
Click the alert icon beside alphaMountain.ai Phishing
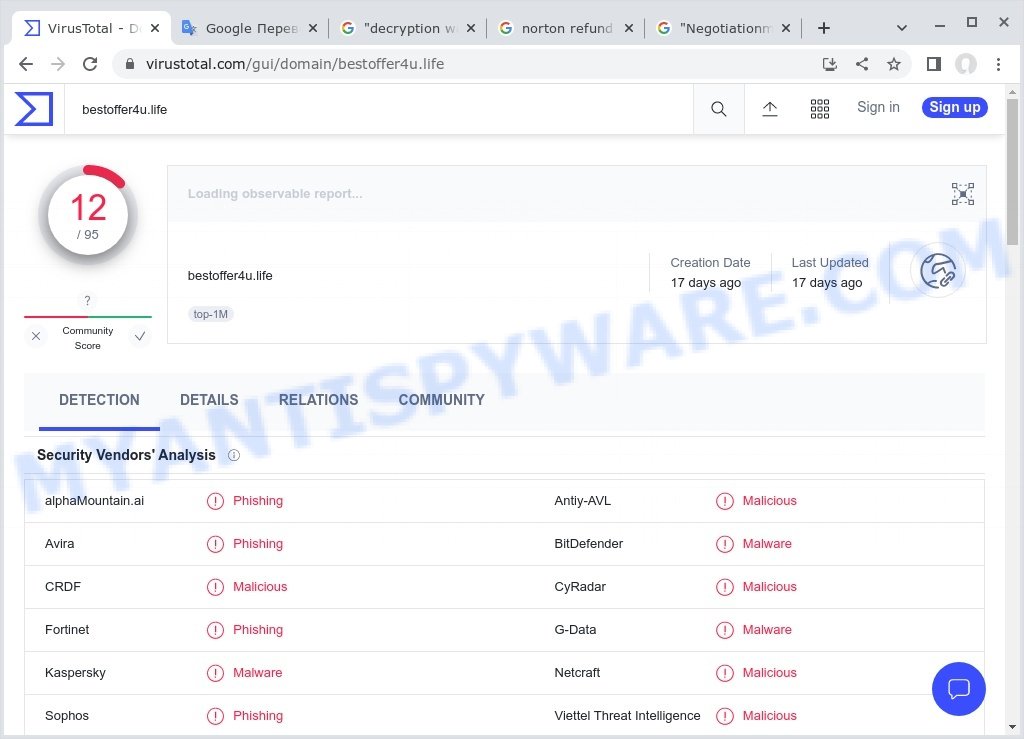pyautogui.click(x=215, y=501)
